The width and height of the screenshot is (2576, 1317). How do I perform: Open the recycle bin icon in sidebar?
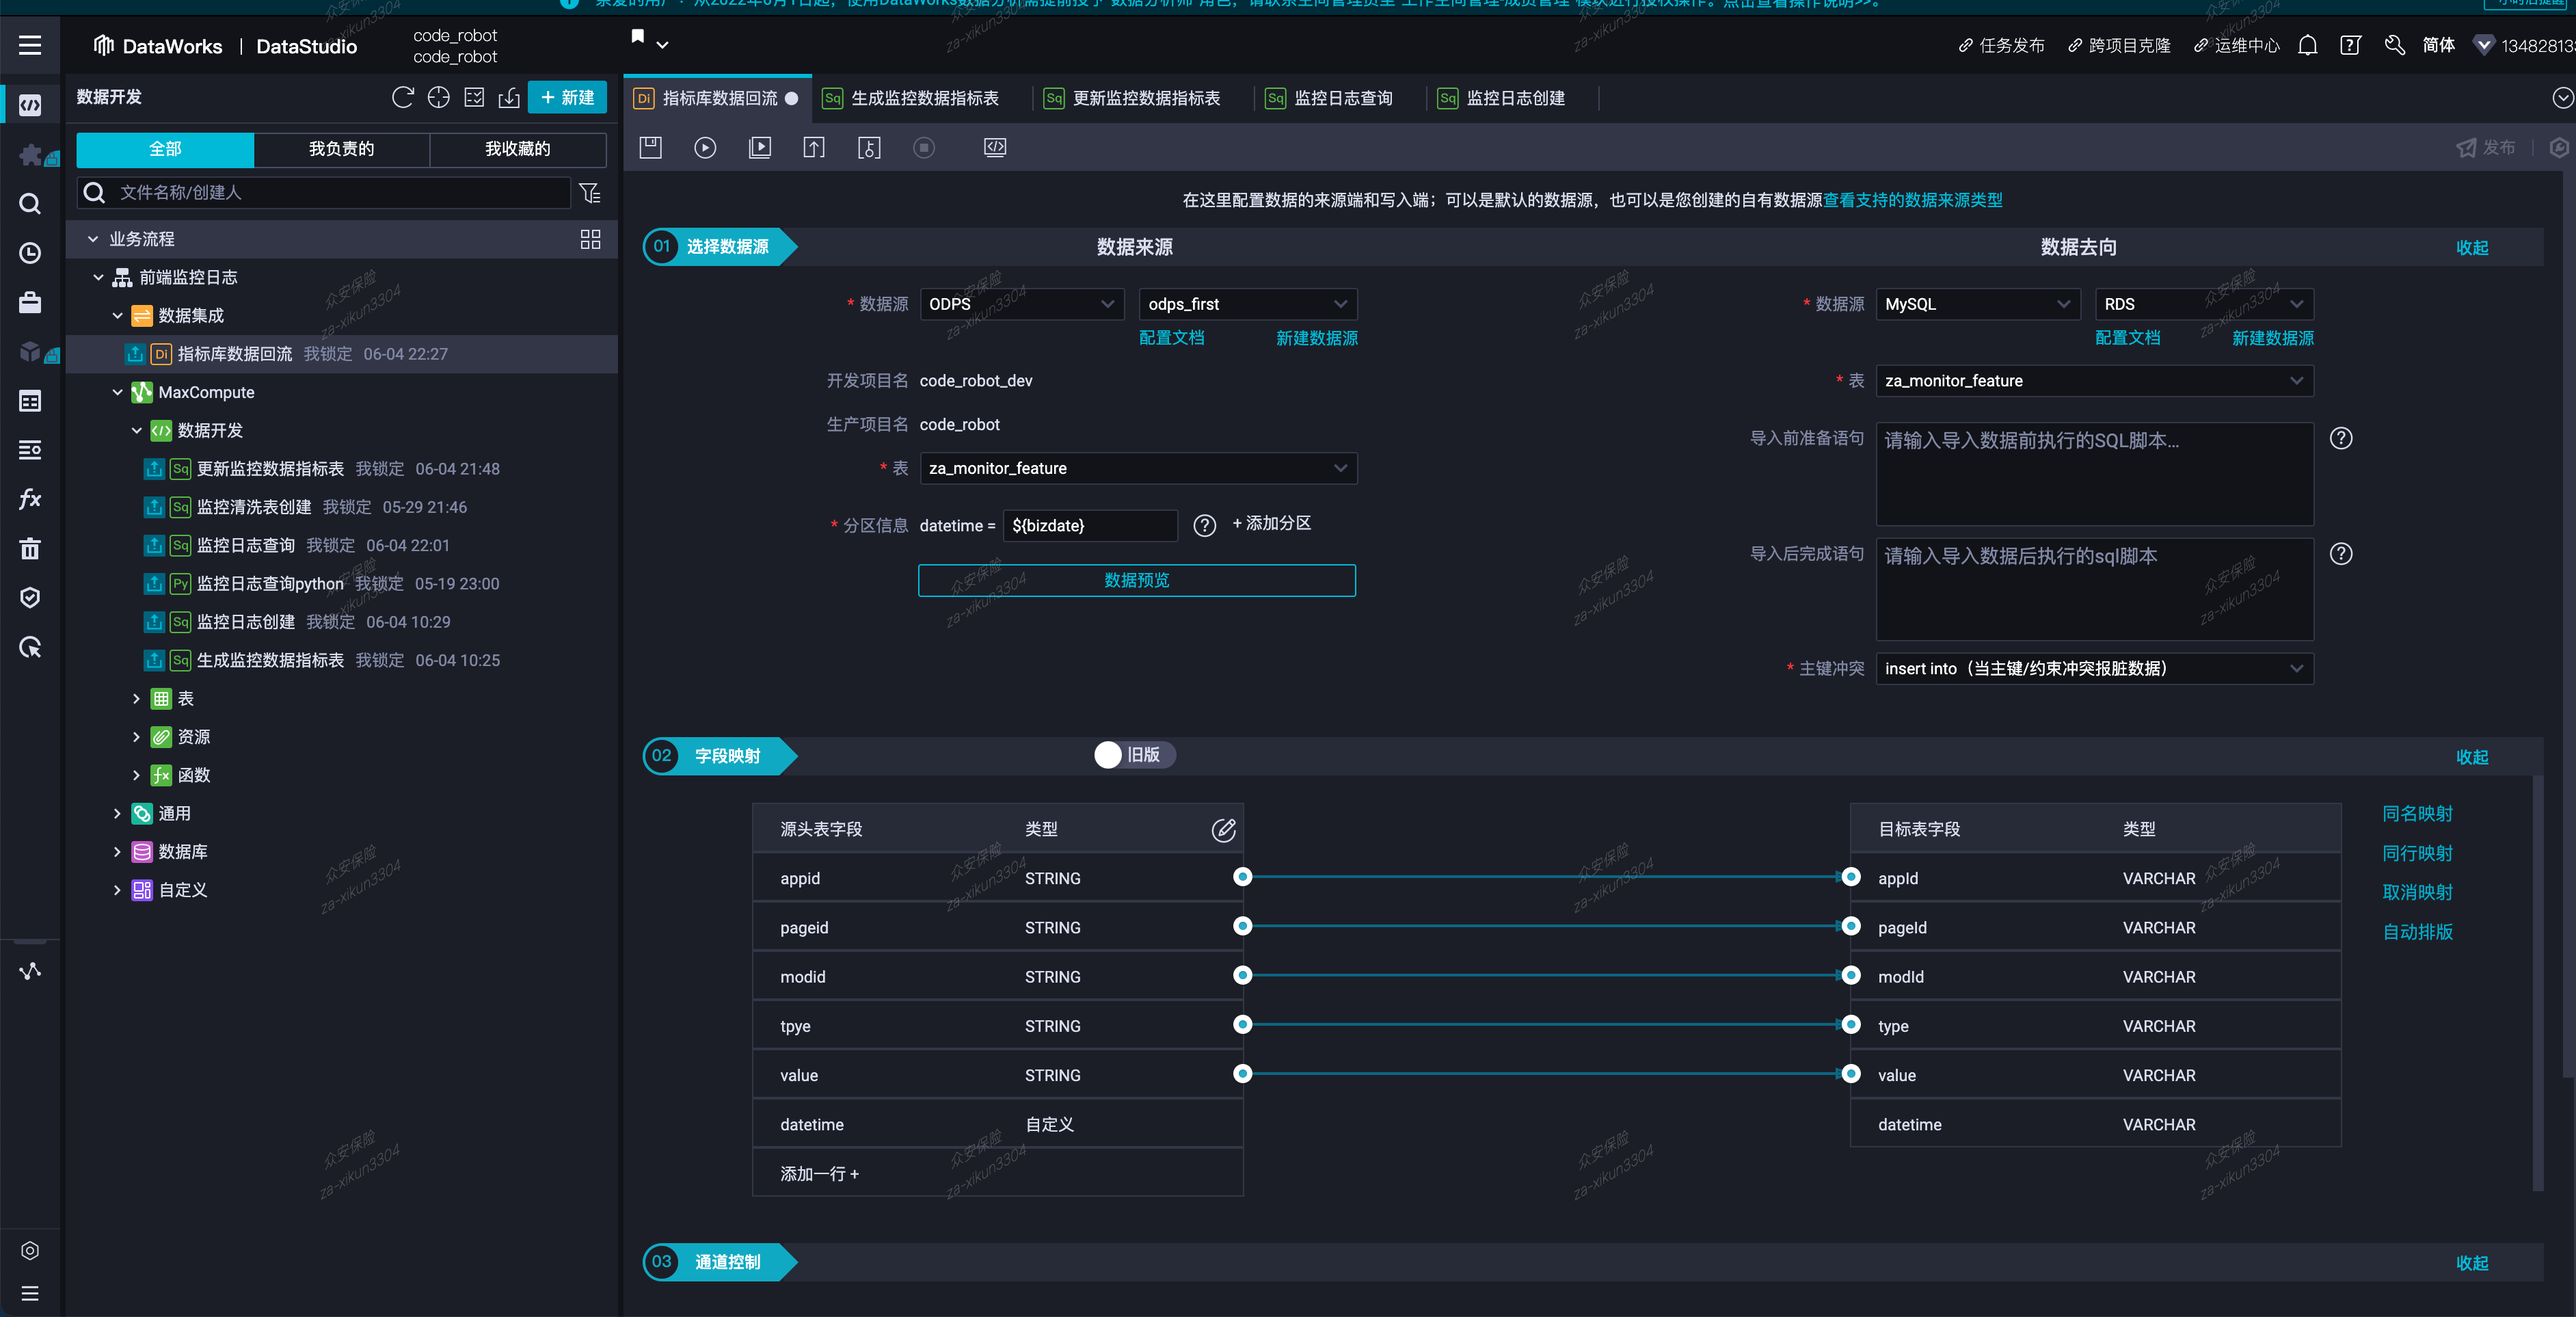[30, 548]
